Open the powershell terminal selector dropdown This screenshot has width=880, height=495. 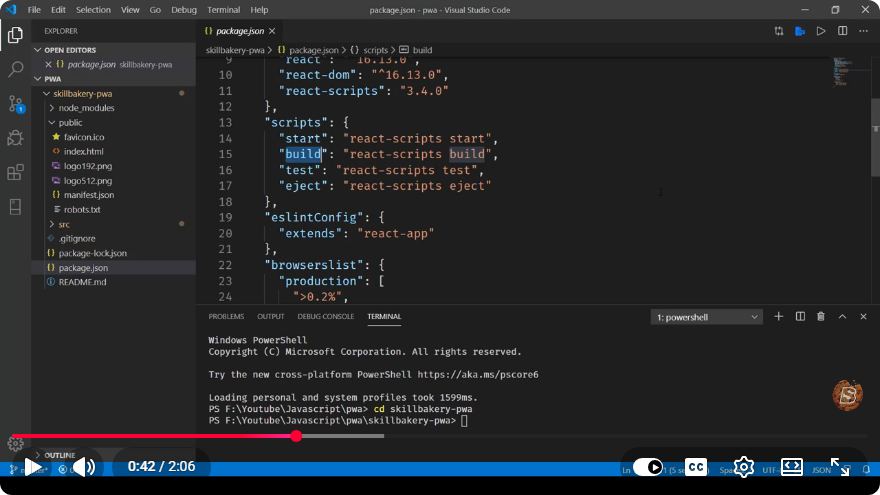[706, 317]
